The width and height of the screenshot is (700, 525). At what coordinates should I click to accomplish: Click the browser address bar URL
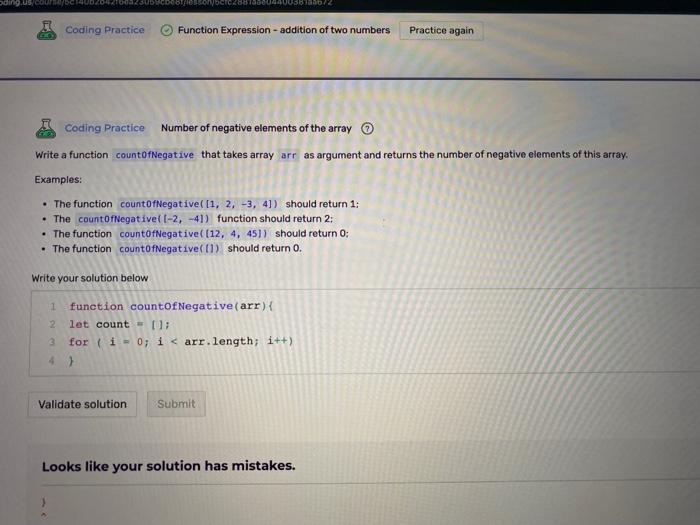(x=166, y=3)
